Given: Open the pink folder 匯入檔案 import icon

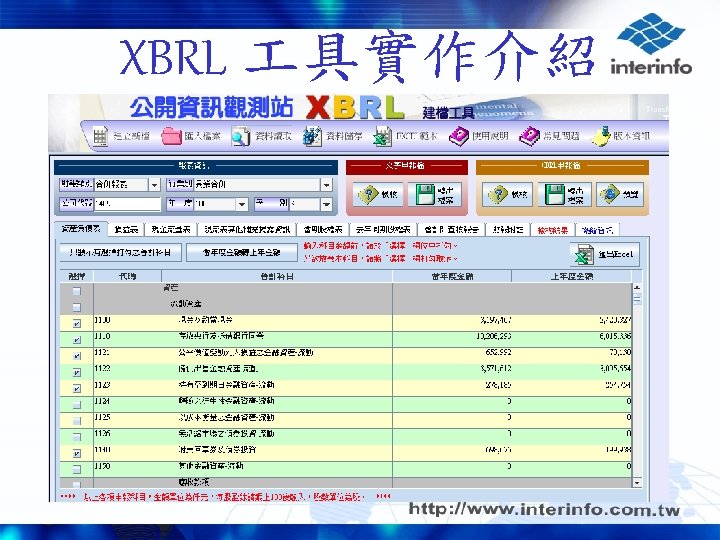Looking at the screenshot, I should point(171,136).
